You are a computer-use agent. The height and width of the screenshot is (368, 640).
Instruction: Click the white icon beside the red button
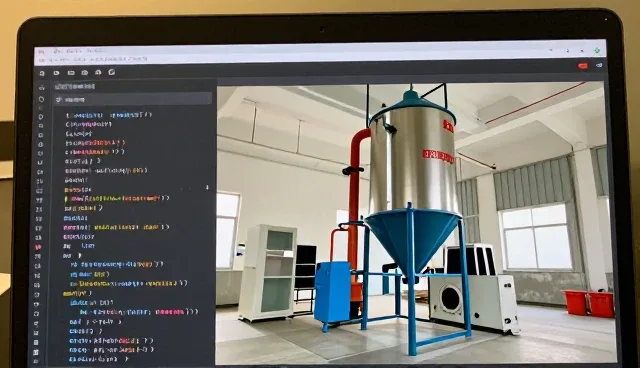tap(599, 65)
